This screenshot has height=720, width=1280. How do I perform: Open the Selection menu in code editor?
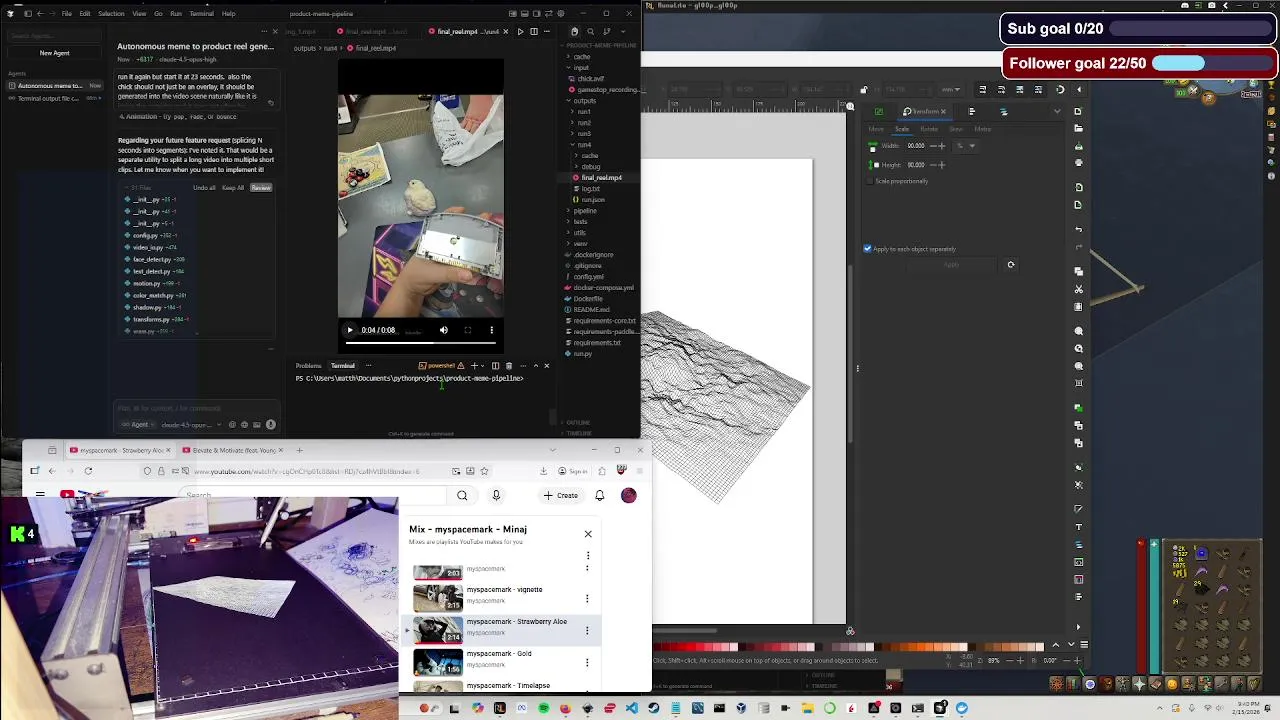coord(111,14)
